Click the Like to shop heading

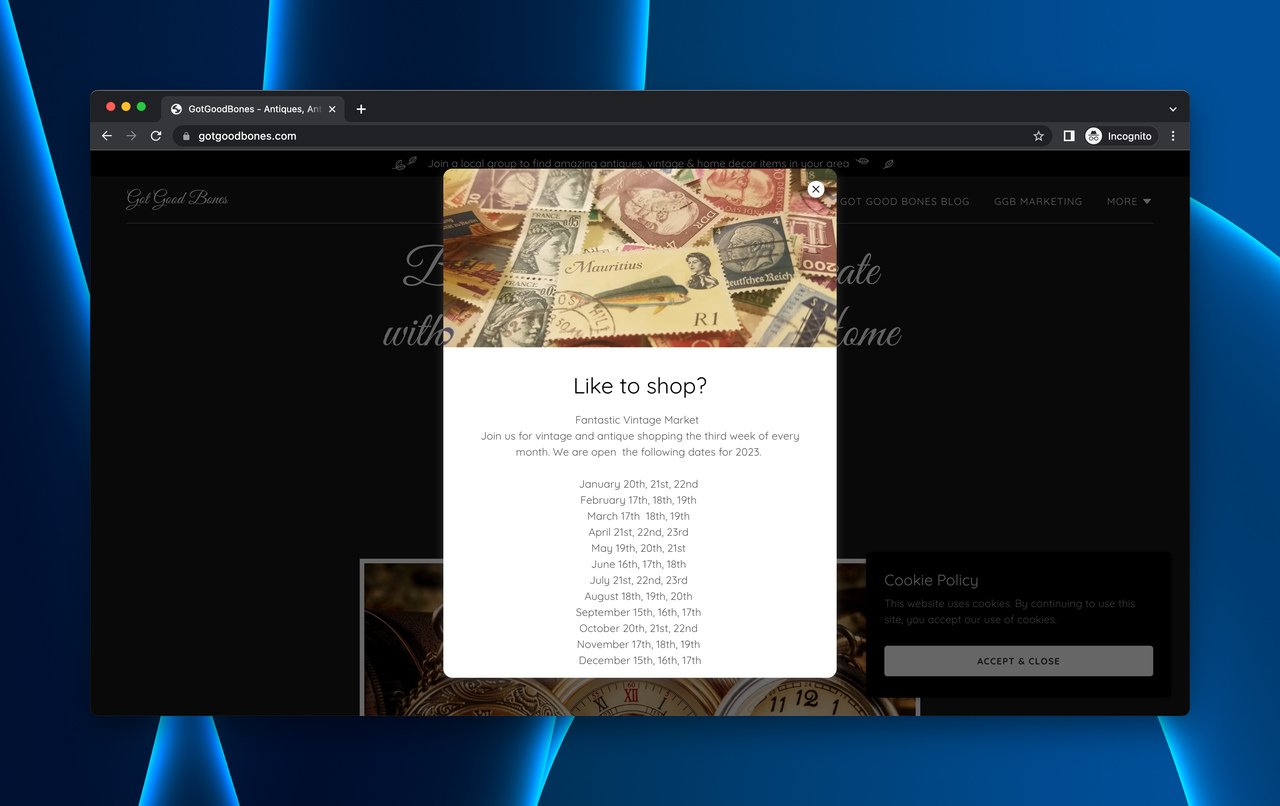[640, 386]
